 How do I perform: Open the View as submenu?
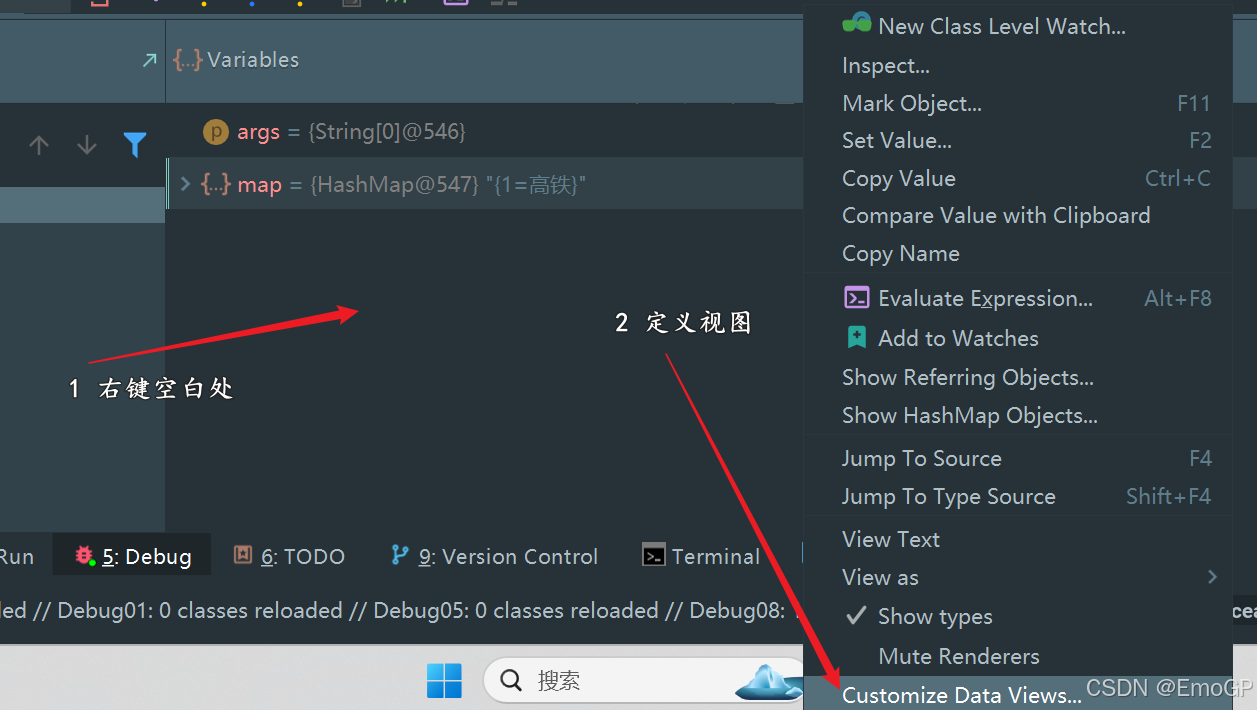[1018, 578]
